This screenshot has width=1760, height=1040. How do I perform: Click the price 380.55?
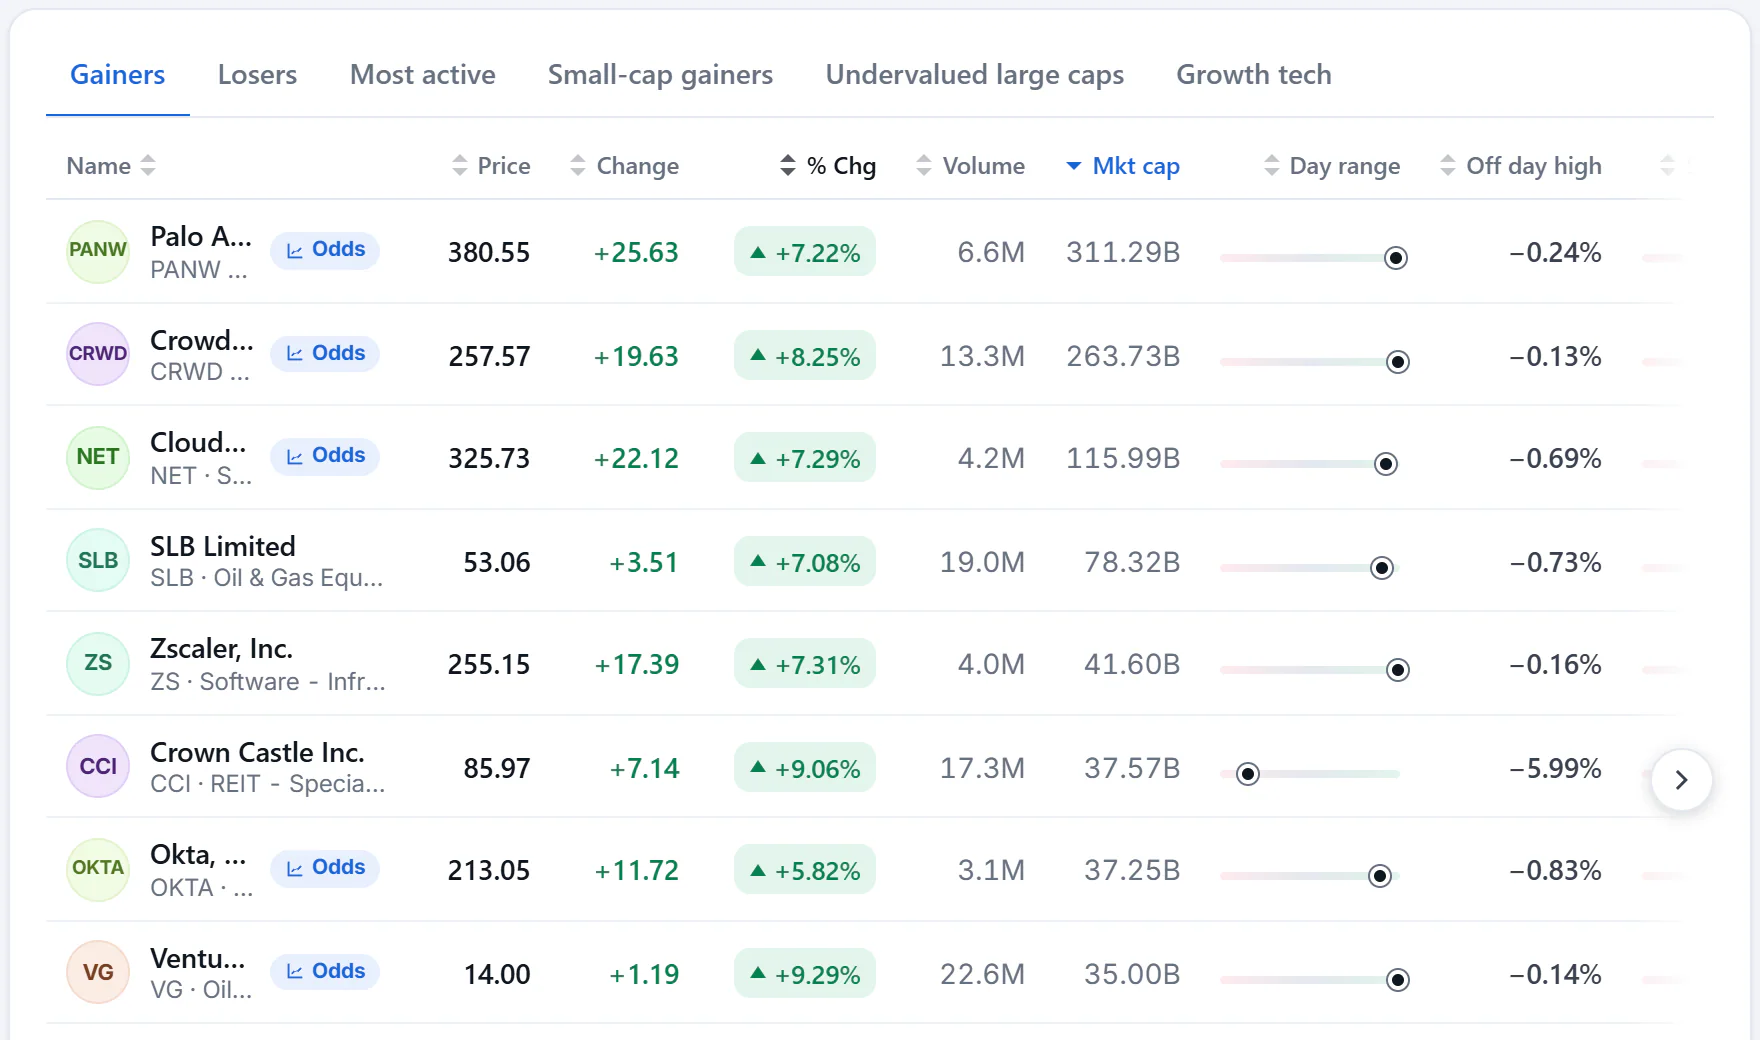click(489, 252)
